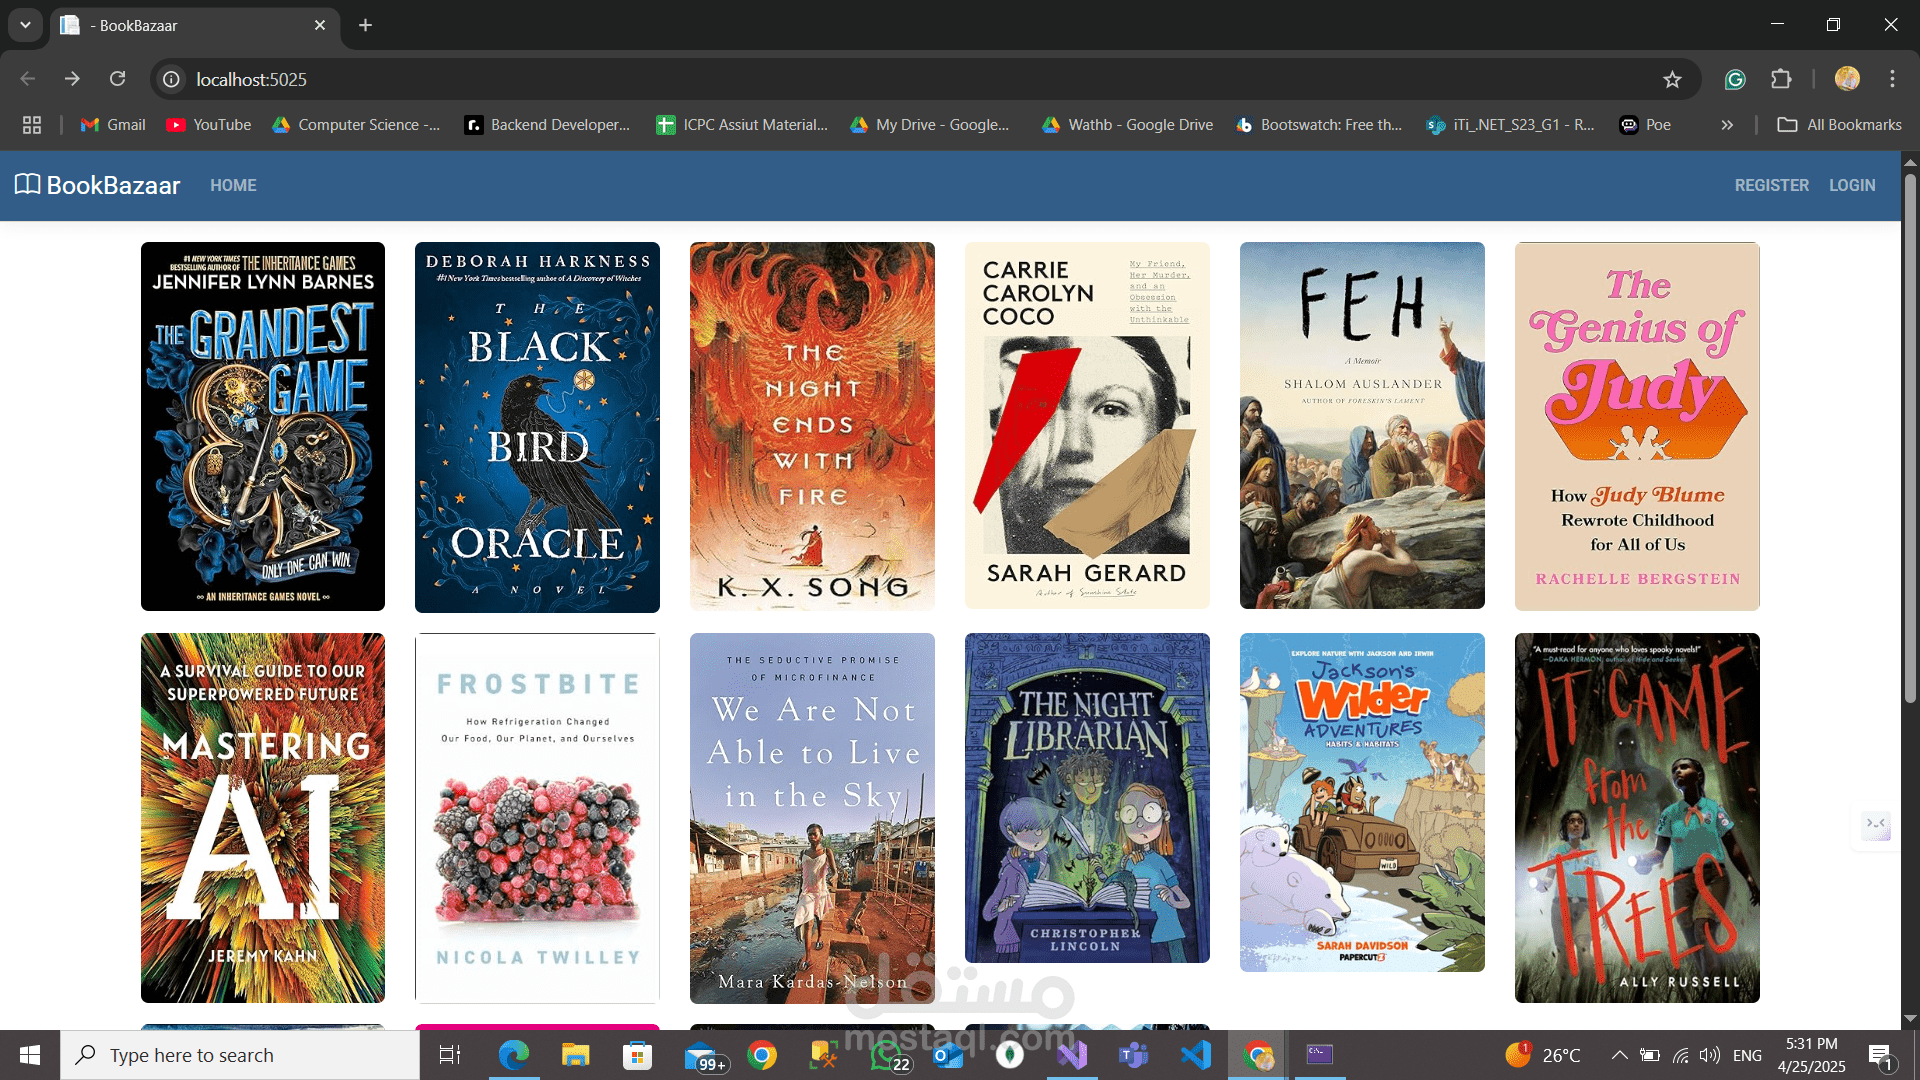Image resolution: width=1920 pixels, height=1080 pixels.
Task: Click the page vertical scrollbar thumb
Action: pyautogui.click(x=1910, y=437)
